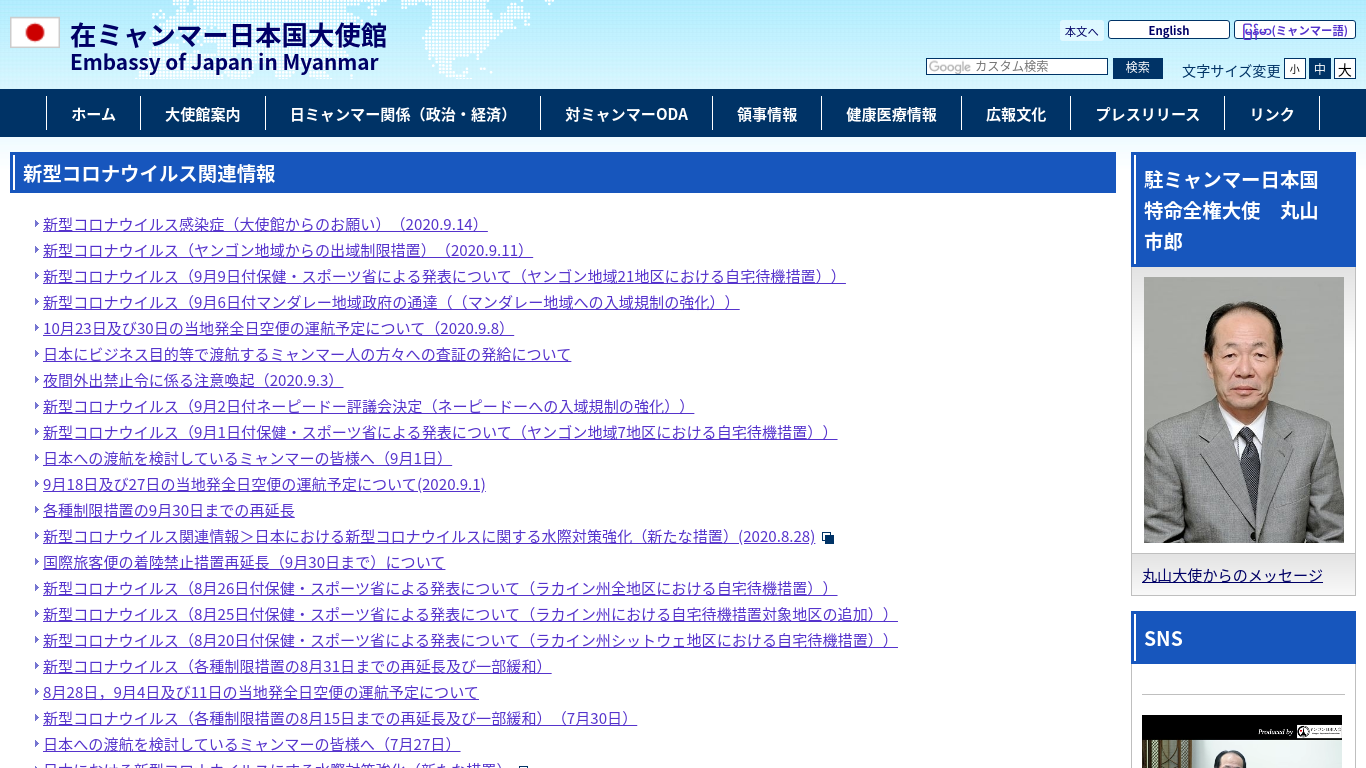
Task: Open the リンク menu item
Action: coord(1272,114)
